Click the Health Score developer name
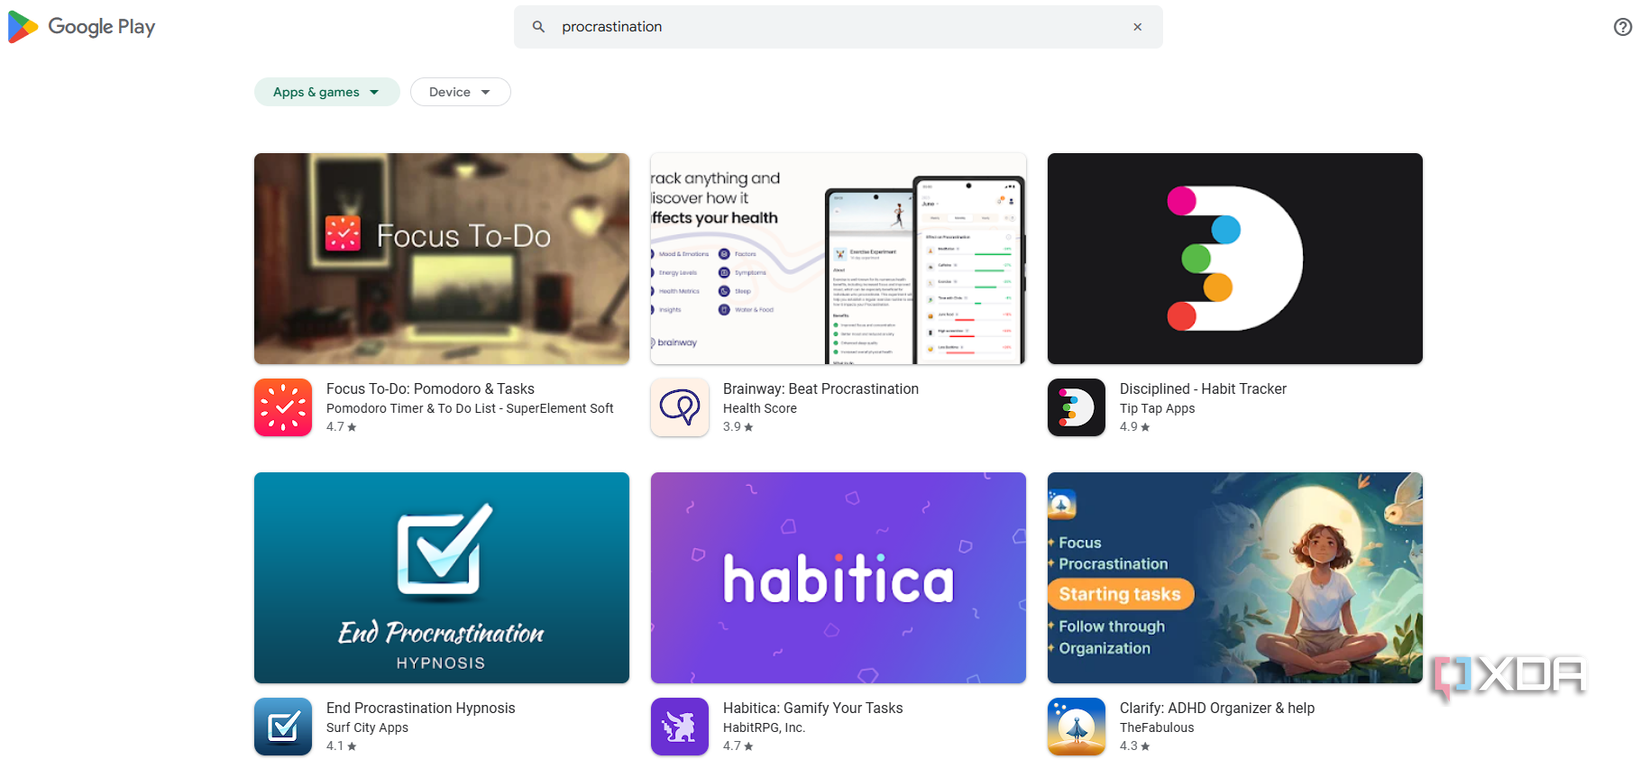Viewport: 1650px width, 767px height. 760,409
